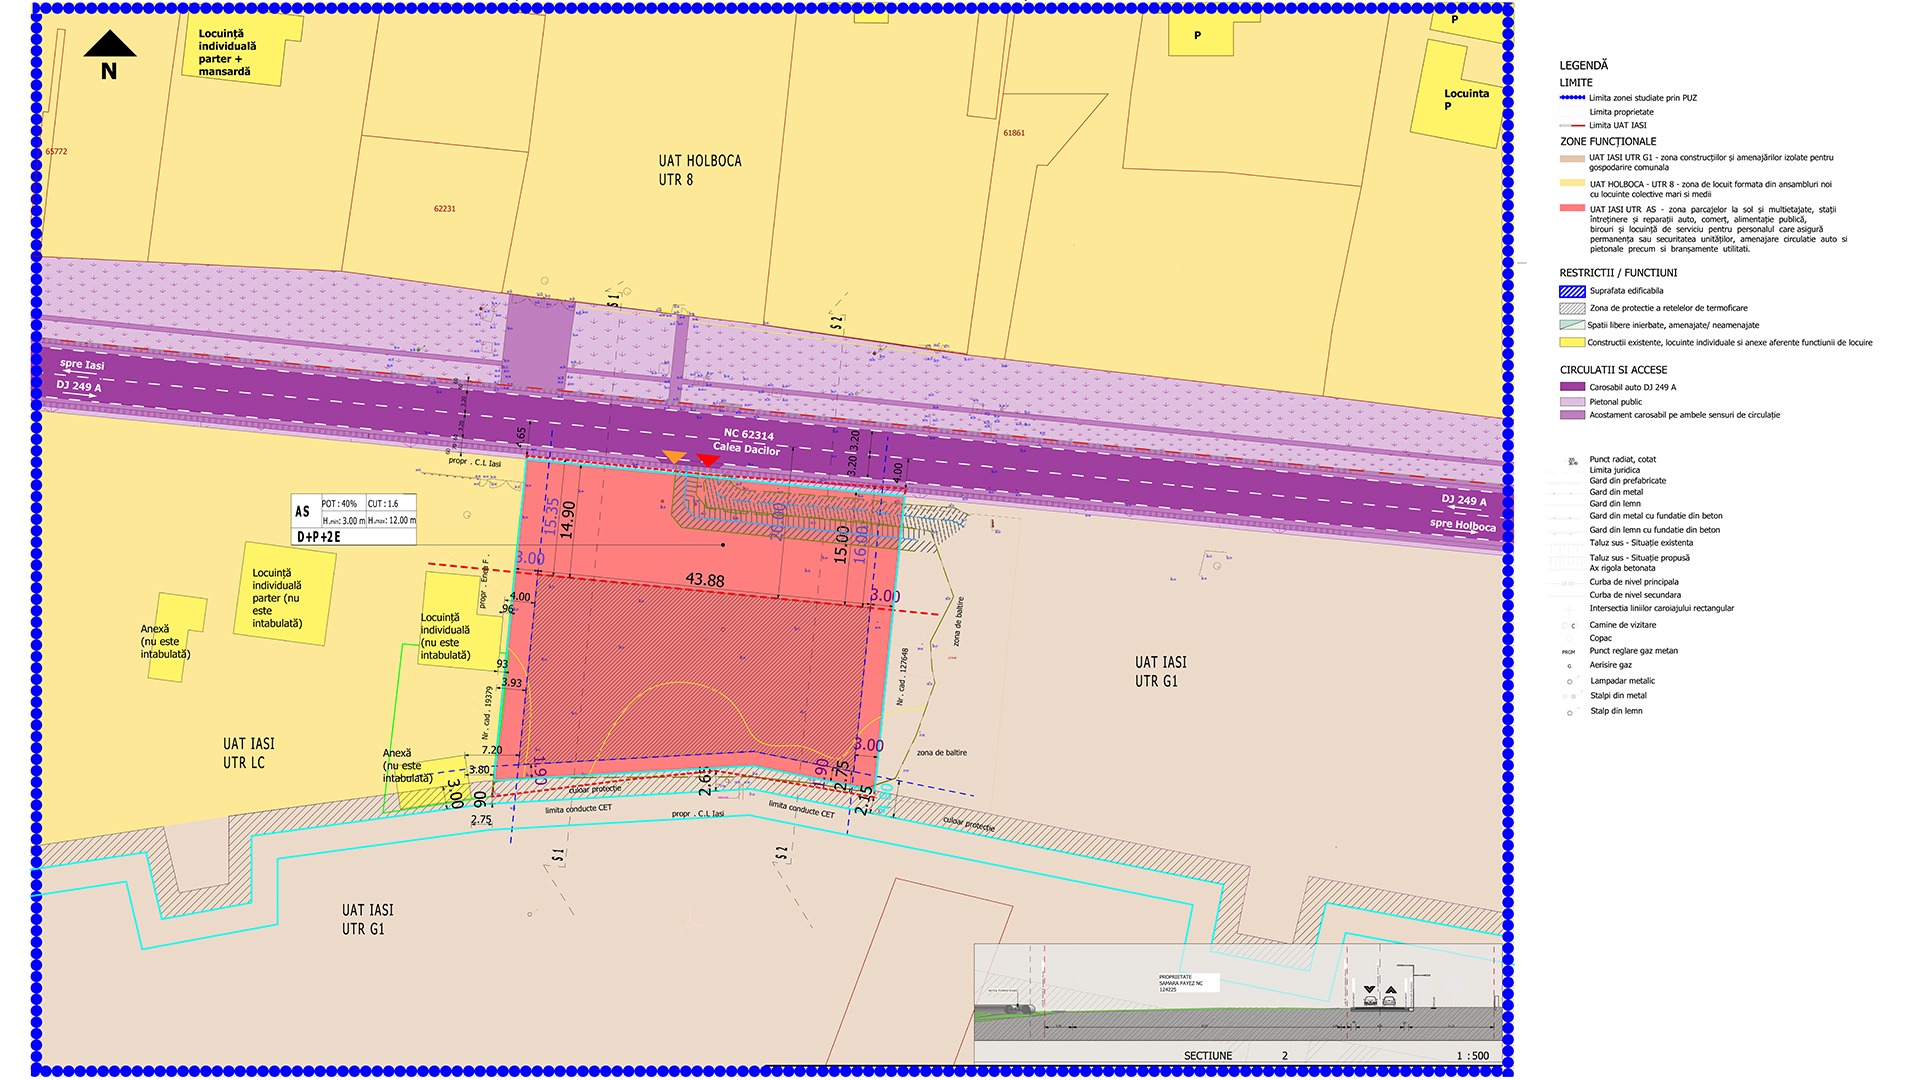
Task: Click the Punct radiat, cotat legend symbol
Action: (x=1572, y=461)
